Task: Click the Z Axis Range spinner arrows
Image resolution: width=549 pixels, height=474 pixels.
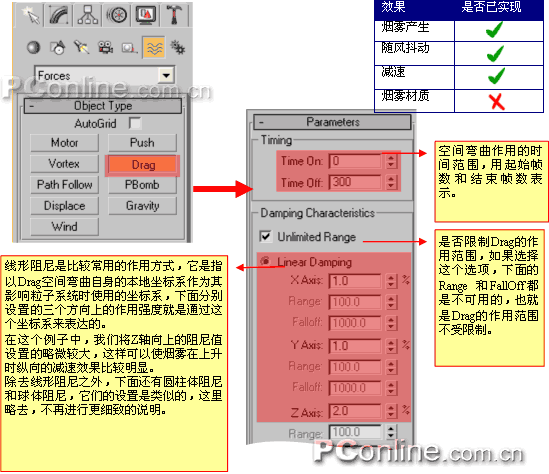Action: (x=391, y=432)
